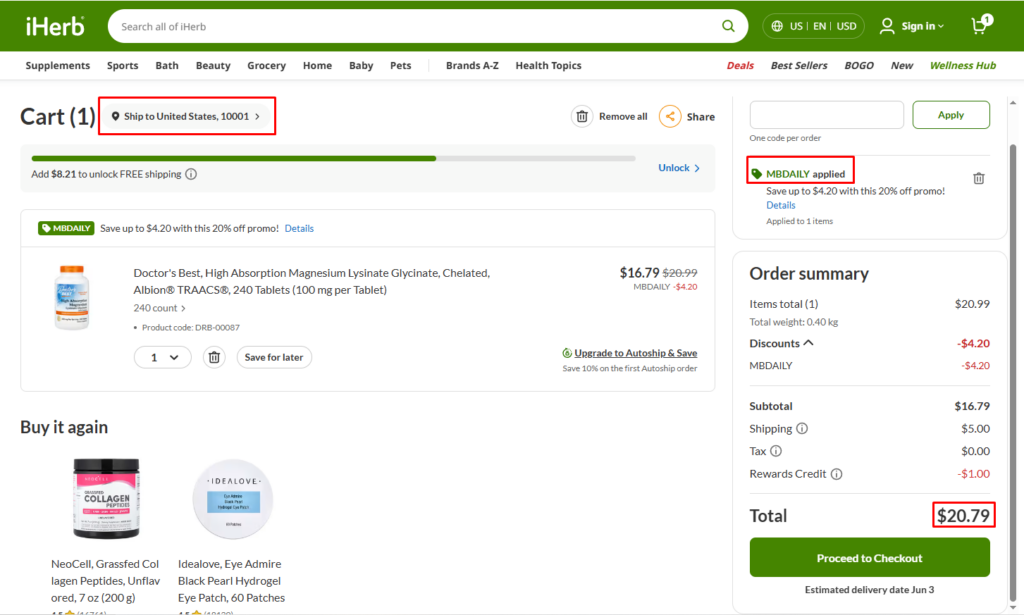Click the iHerb logo
Viewport: 1024px width, 615px height.
[x=55, y=26]
